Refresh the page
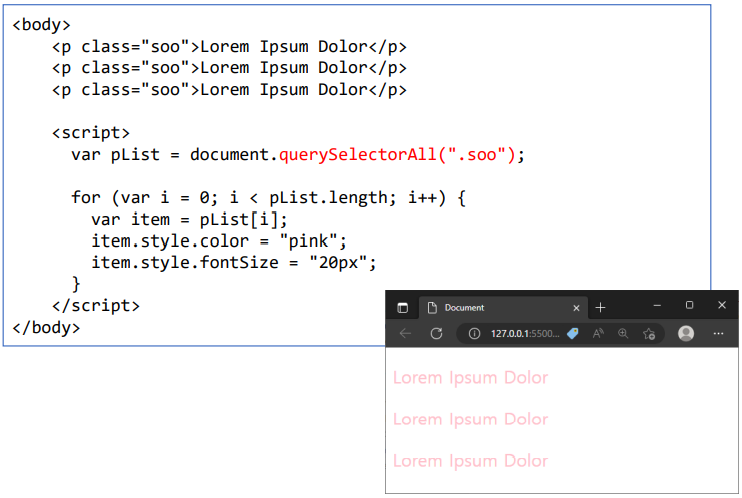 tap(436, 333)
